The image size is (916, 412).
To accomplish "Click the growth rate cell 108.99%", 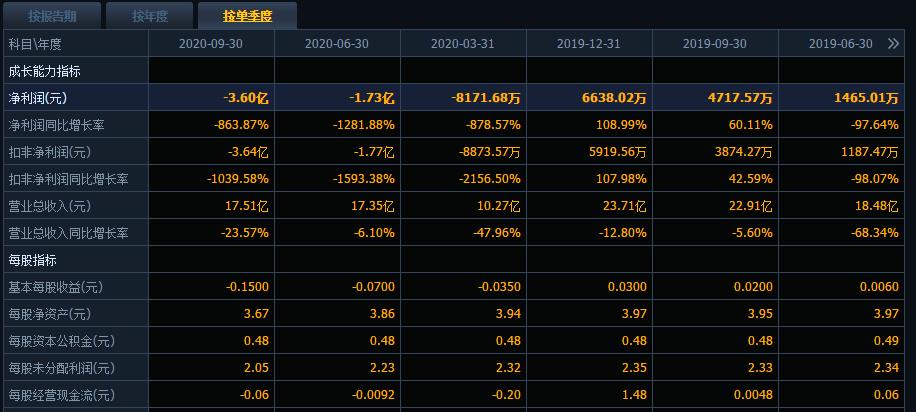I will tap(622, 125).
